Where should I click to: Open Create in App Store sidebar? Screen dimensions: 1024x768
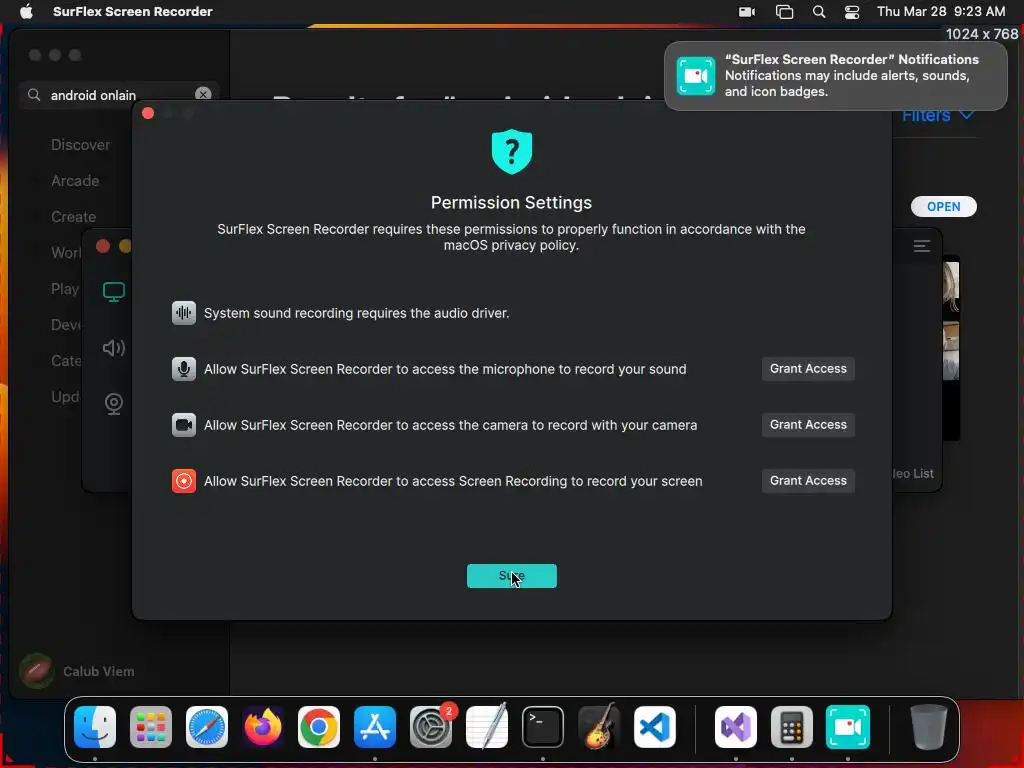73,217
